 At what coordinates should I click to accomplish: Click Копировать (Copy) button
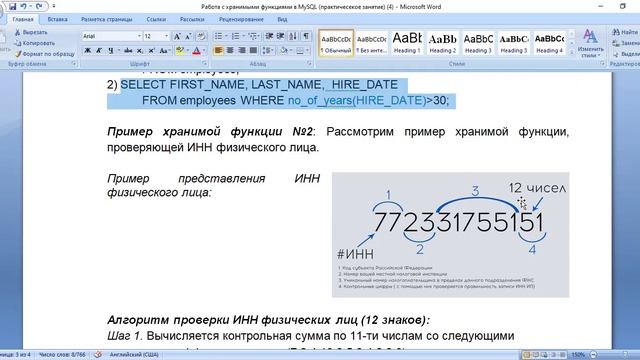(x=34, y=43)
